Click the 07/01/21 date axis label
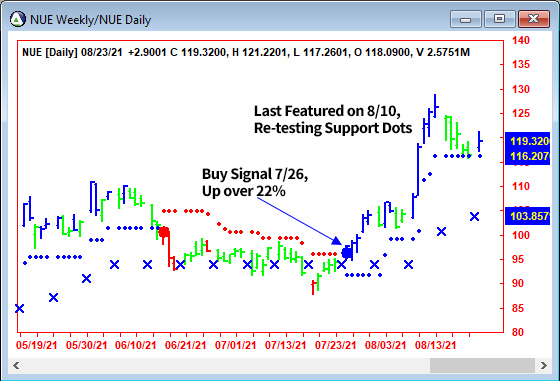 (235, 345)
